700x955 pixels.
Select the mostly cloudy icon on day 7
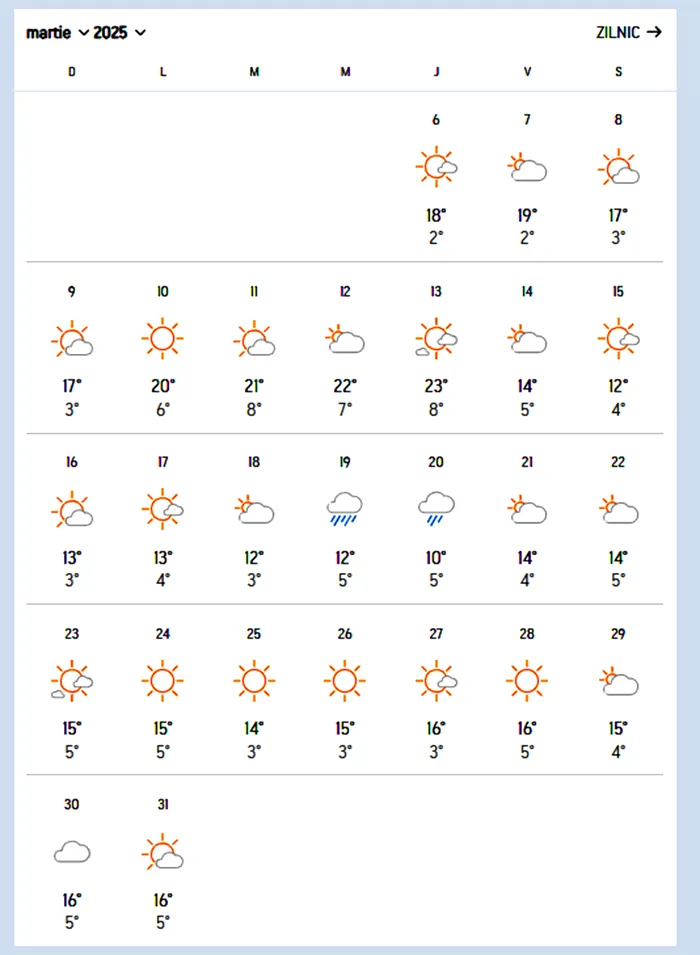pos(527,167)
